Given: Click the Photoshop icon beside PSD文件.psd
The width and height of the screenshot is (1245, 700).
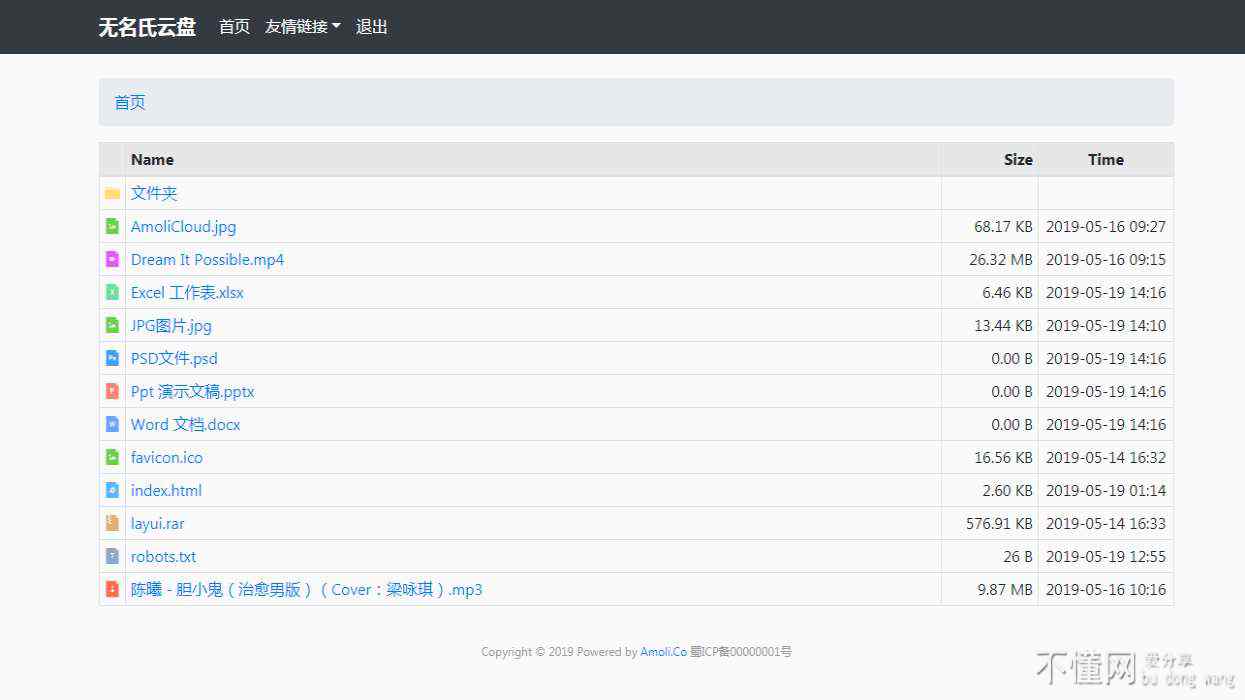Looking at the screenshot, I should pyautogui.click(x=112, y=358).
